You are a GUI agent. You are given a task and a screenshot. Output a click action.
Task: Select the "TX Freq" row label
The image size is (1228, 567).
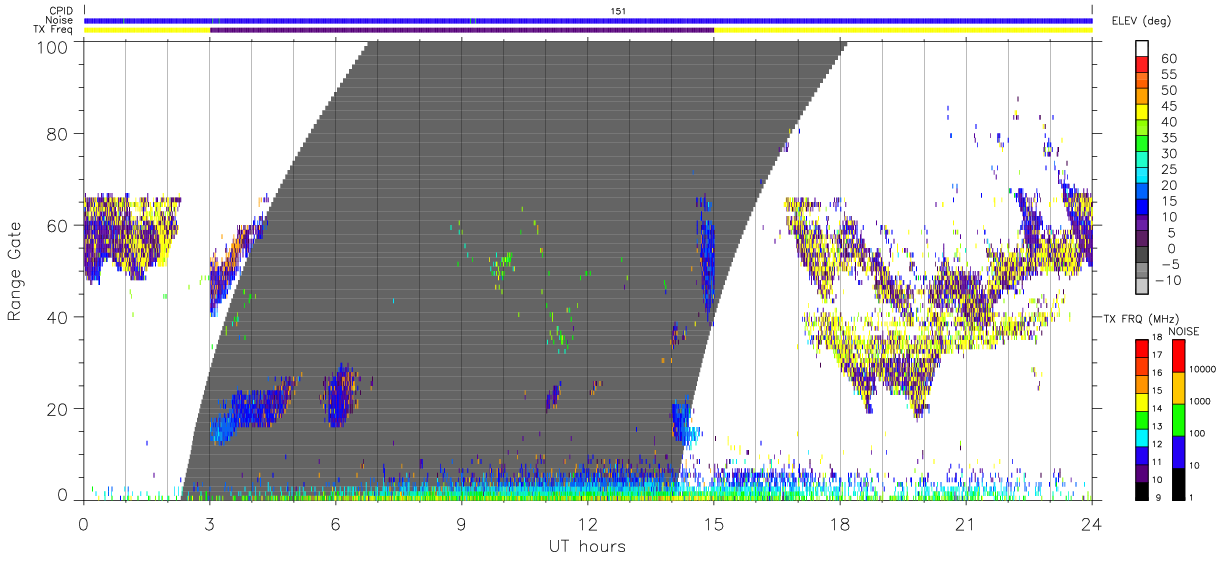(53, 30)
